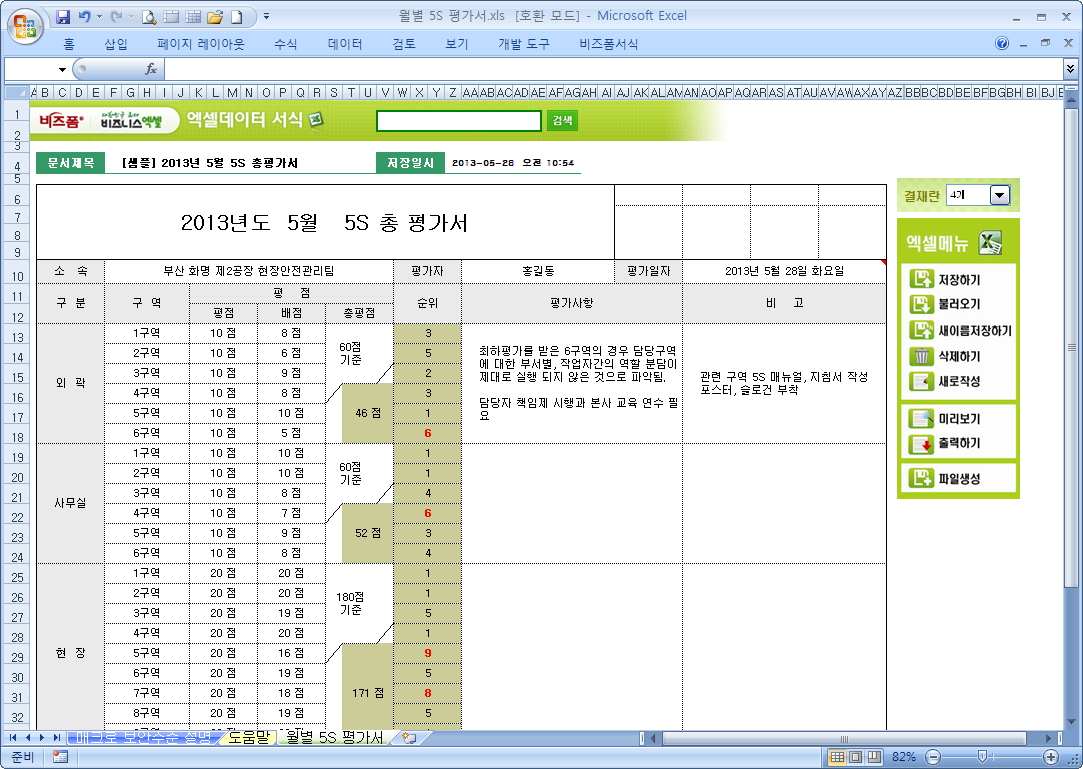Image resolution: width=1083 pixels, height=769 pixels.
Task: Open the 홈 ribbon tab
Action: (68, 44)
